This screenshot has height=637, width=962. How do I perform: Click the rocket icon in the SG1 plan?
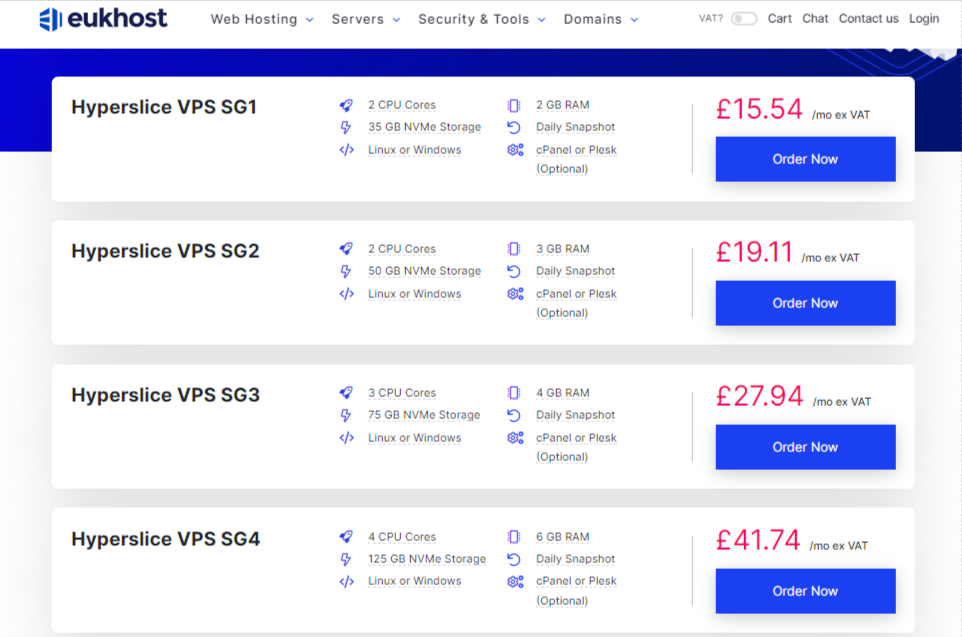click(346, 105)
